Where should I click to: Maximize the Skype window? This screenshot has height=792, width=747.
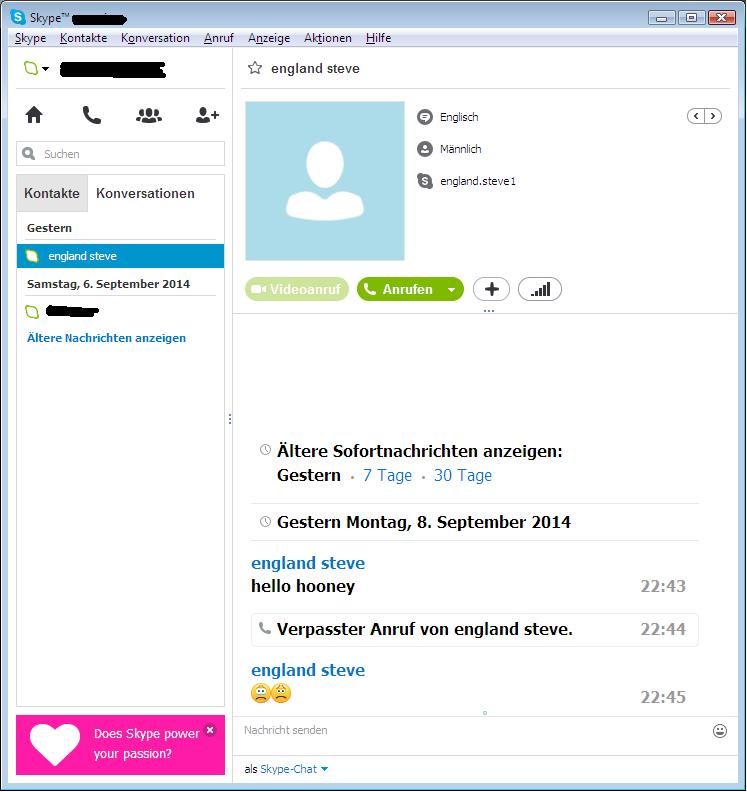(691, 18)
